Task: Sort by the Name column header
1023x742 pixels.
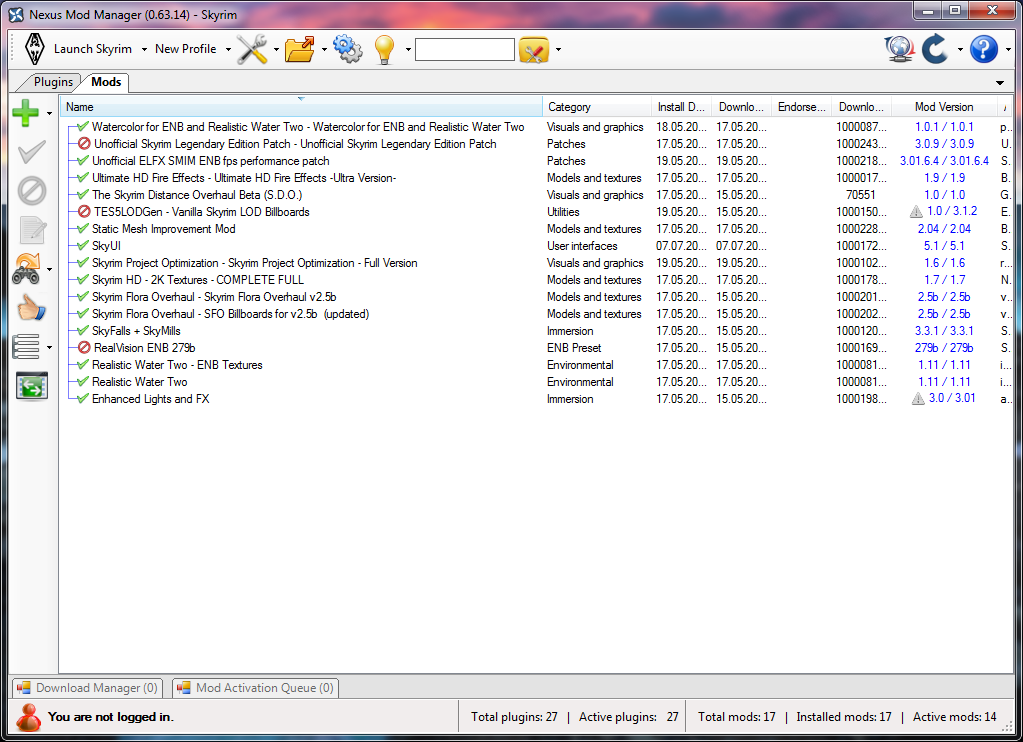Action: tap(301, 107)
